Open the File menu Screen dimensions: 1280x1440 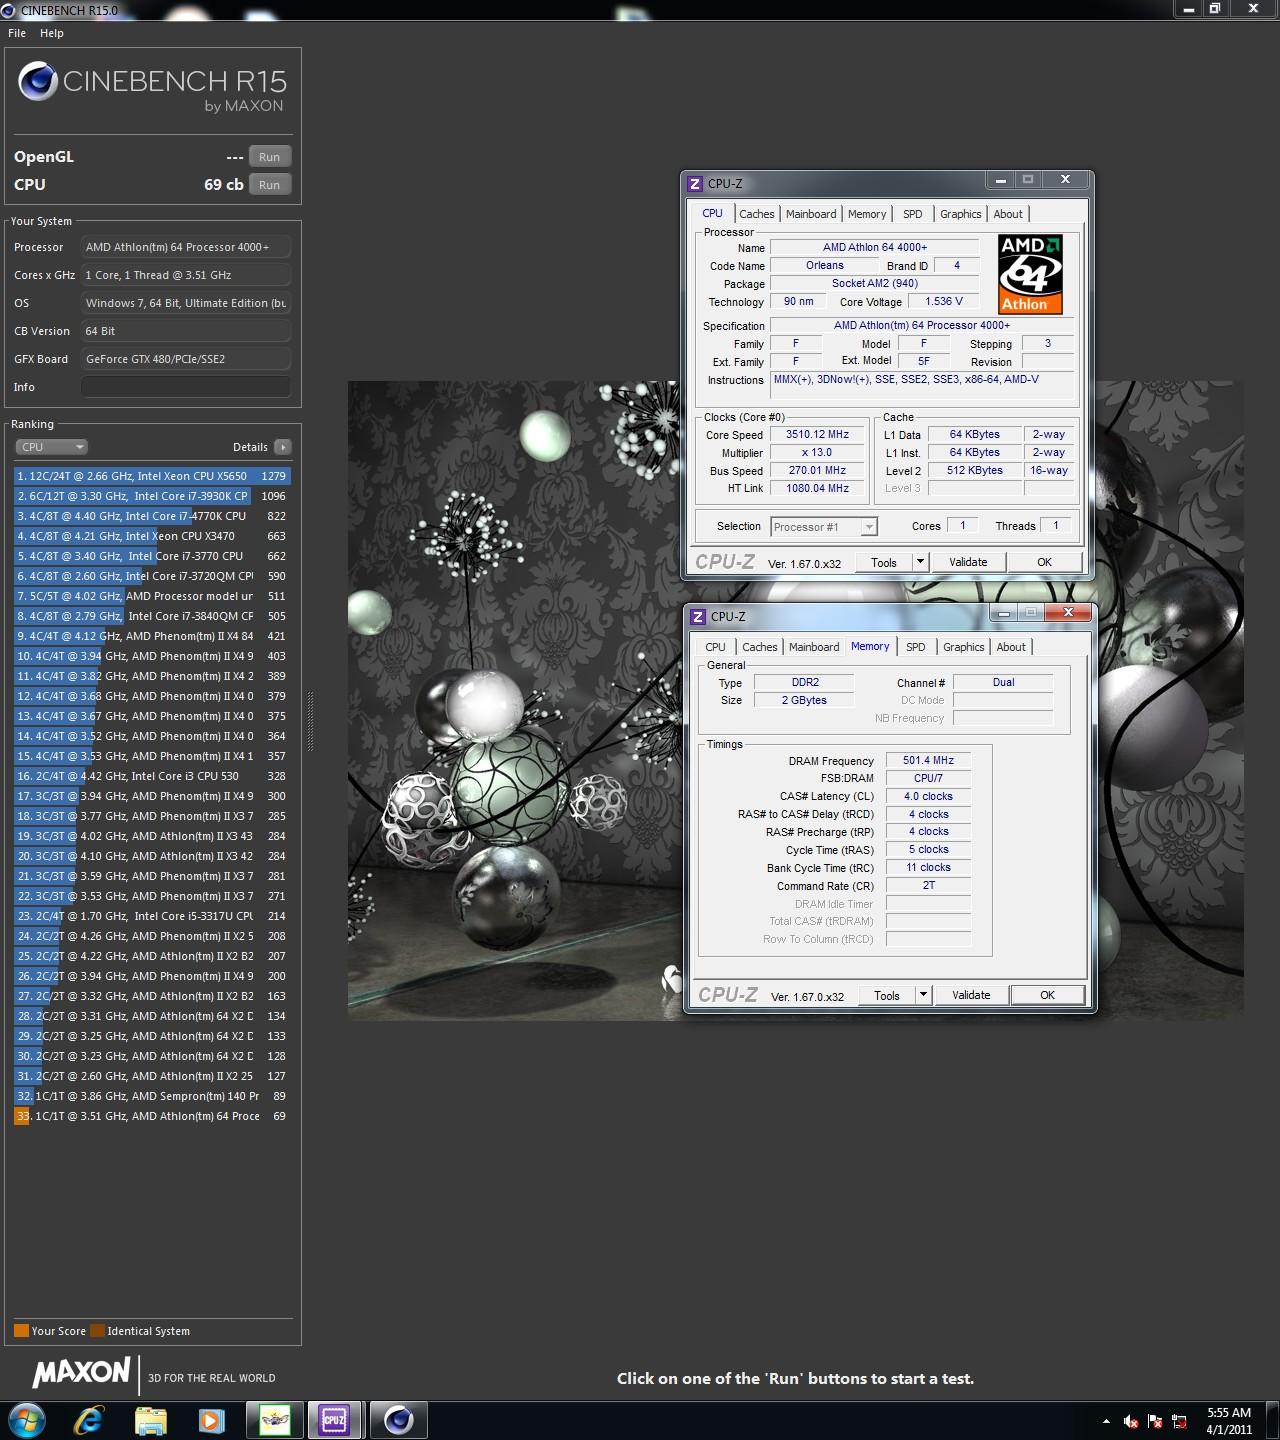[17, 33]
